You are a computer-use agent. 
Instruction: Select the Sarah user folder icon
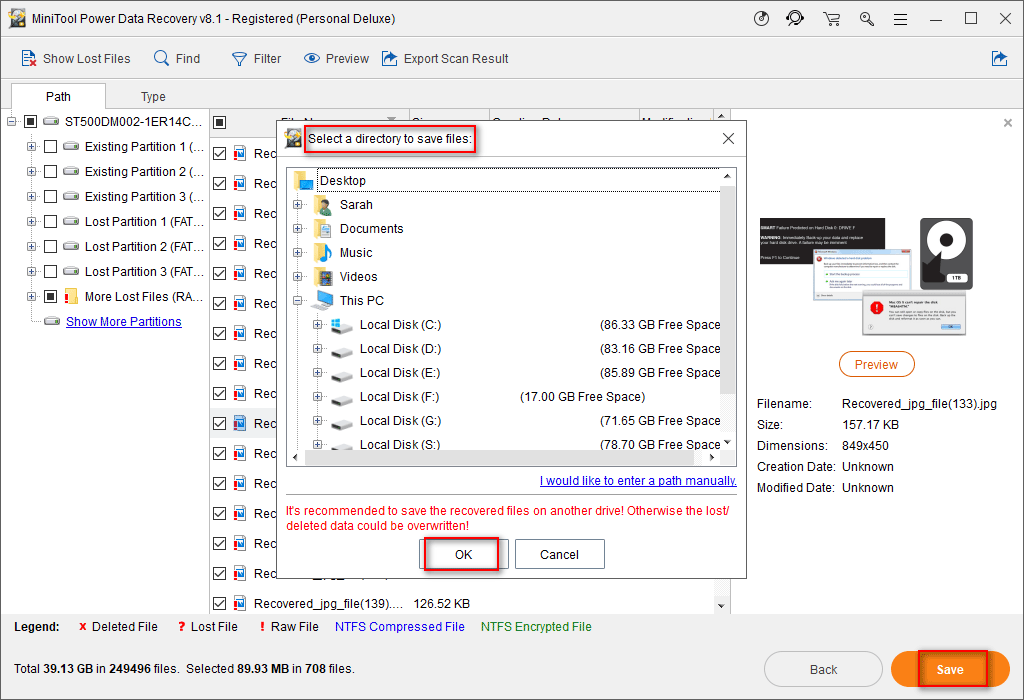pos(323,205)
